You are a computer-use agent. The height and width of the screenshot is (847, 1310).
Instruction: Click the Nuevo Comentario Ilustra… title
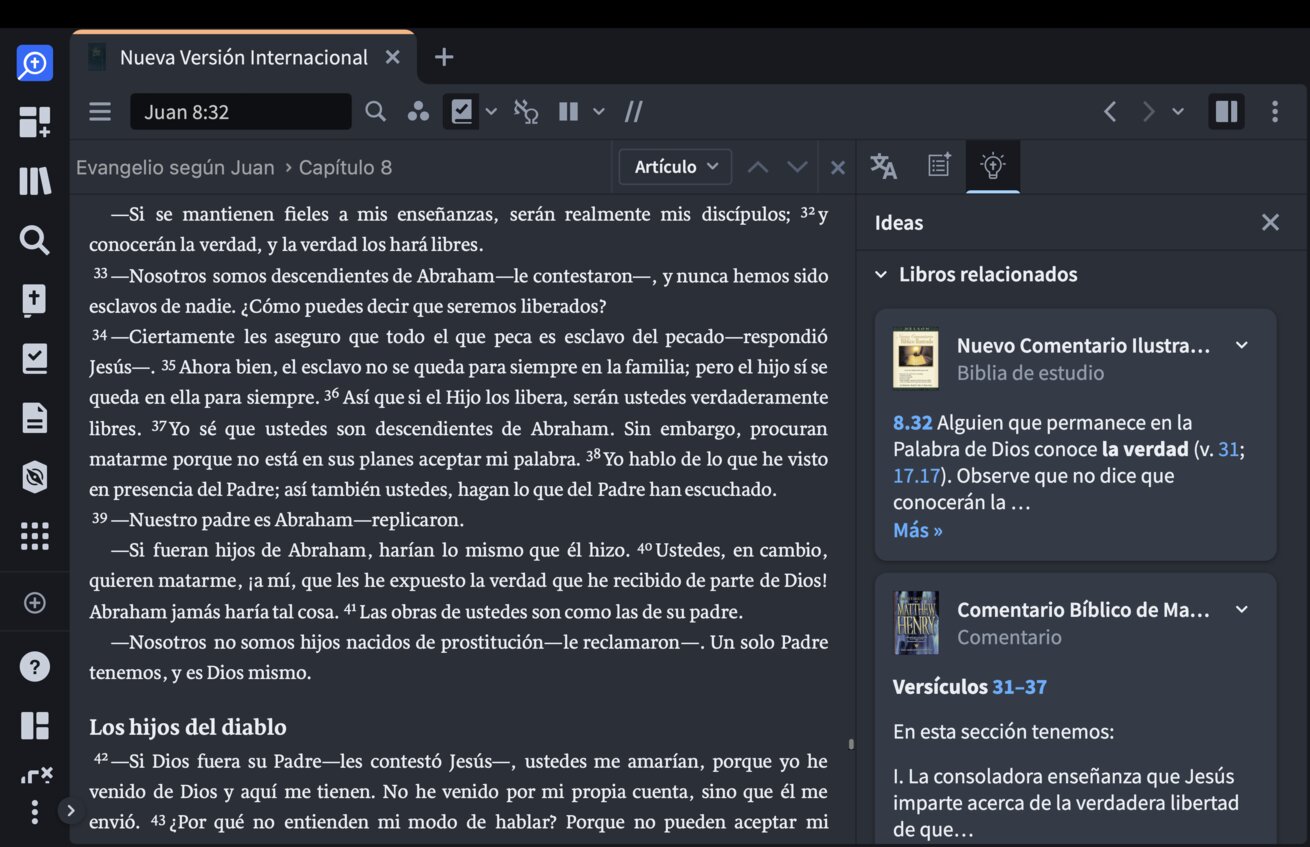pyautogui.click(x=1083, y=346)
